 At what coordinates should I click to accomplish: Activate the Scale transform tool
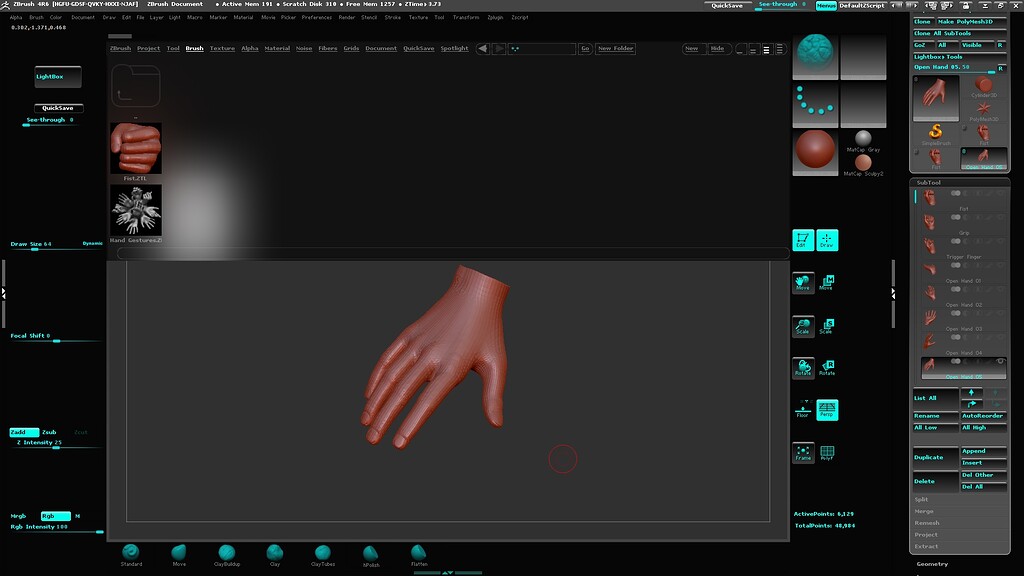pos(803,325)
